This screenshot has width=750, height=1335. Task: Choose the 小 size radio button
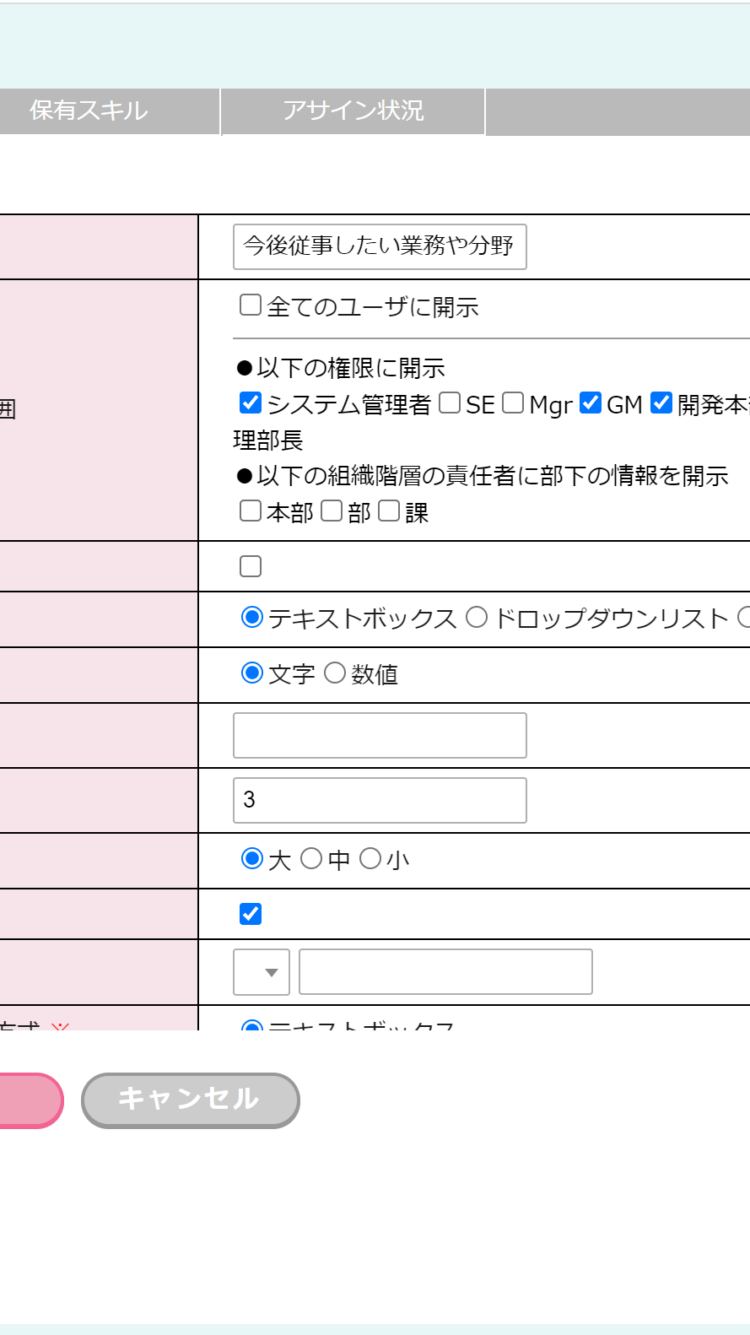click(370, 859)
